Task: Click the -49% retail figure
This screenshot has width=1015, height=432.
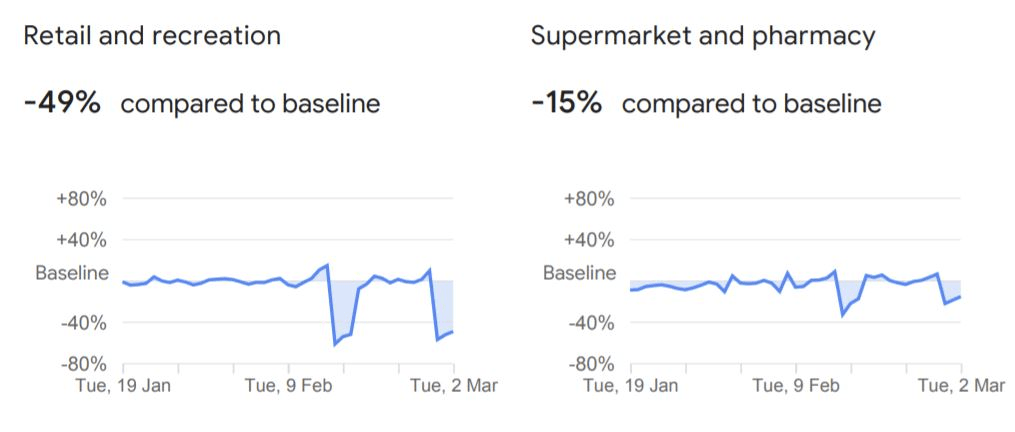Action: (62, 103)
